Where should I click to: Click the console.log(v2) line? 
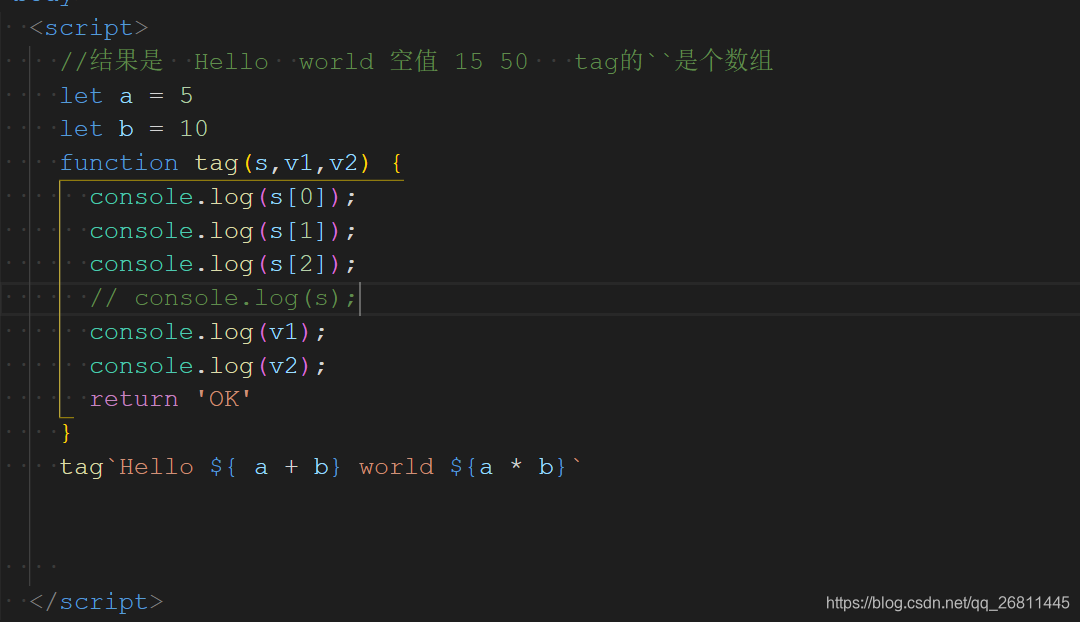[x=207, y=366]
